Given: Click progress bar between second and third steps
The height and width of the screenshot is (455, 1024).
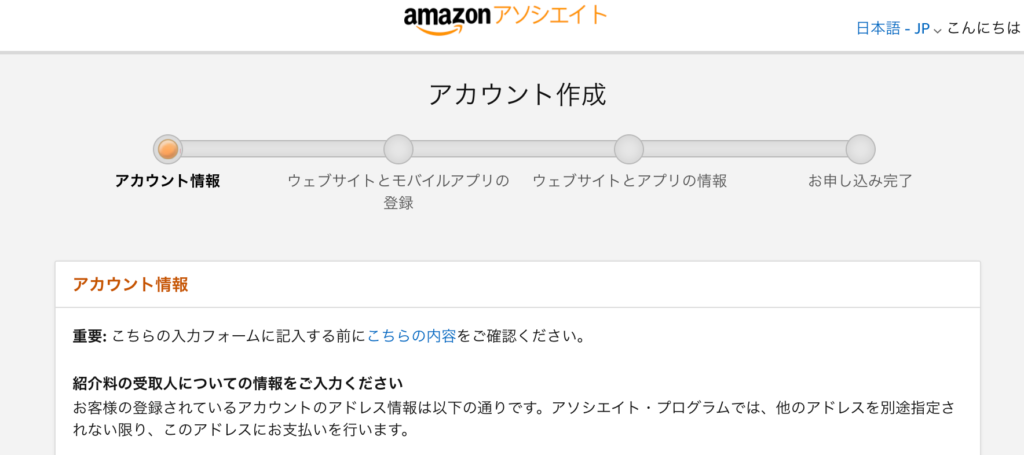Looking at the screenshot, I should coord(513,149).
